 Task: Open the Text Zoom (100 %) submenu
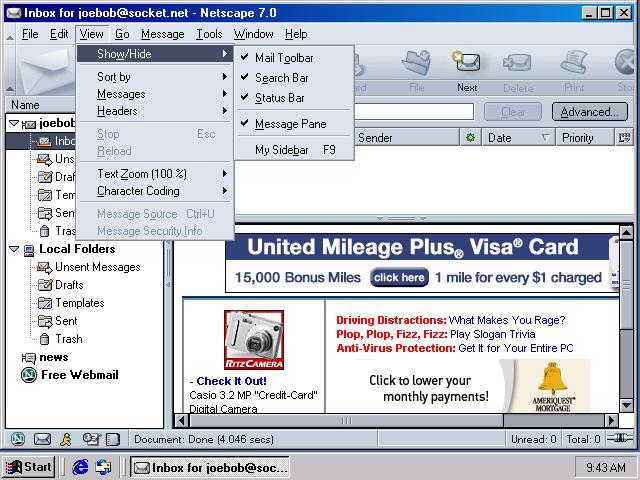(x=155, y=174)
